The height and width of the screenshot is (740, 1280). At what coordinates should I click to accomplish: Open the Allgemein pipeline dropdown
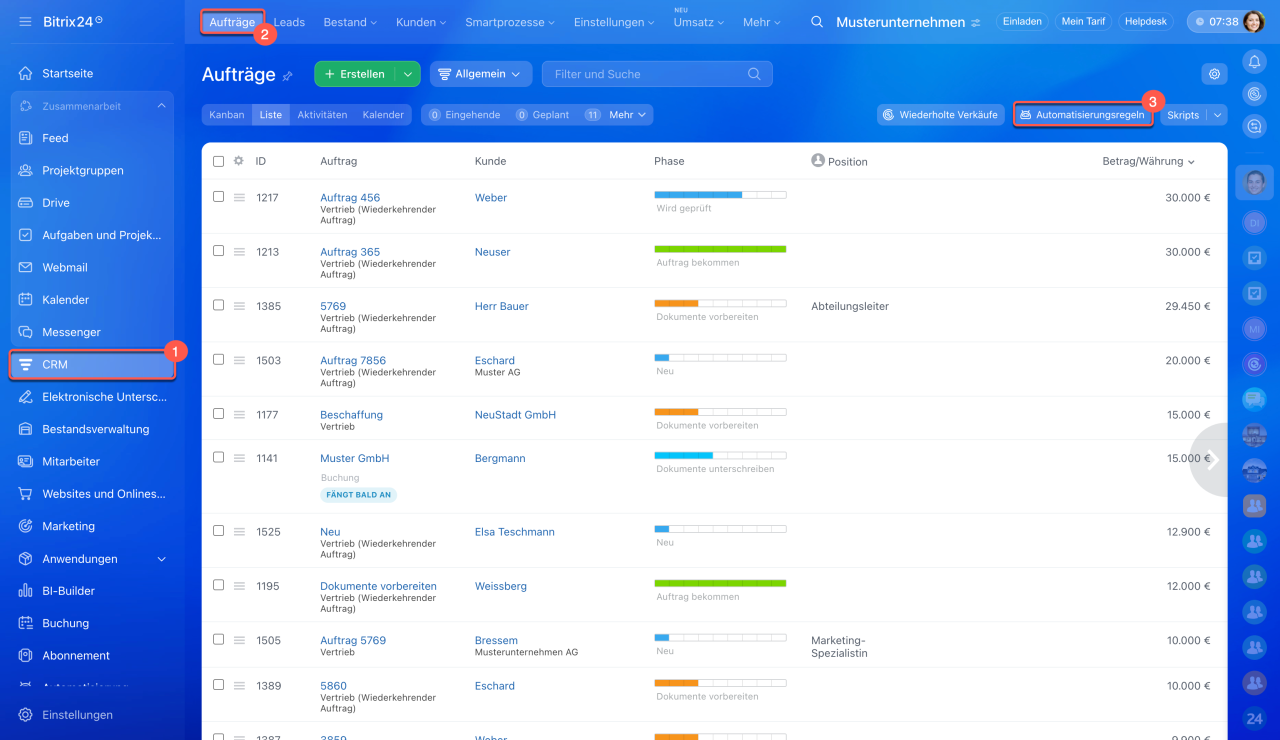(479, 74)
